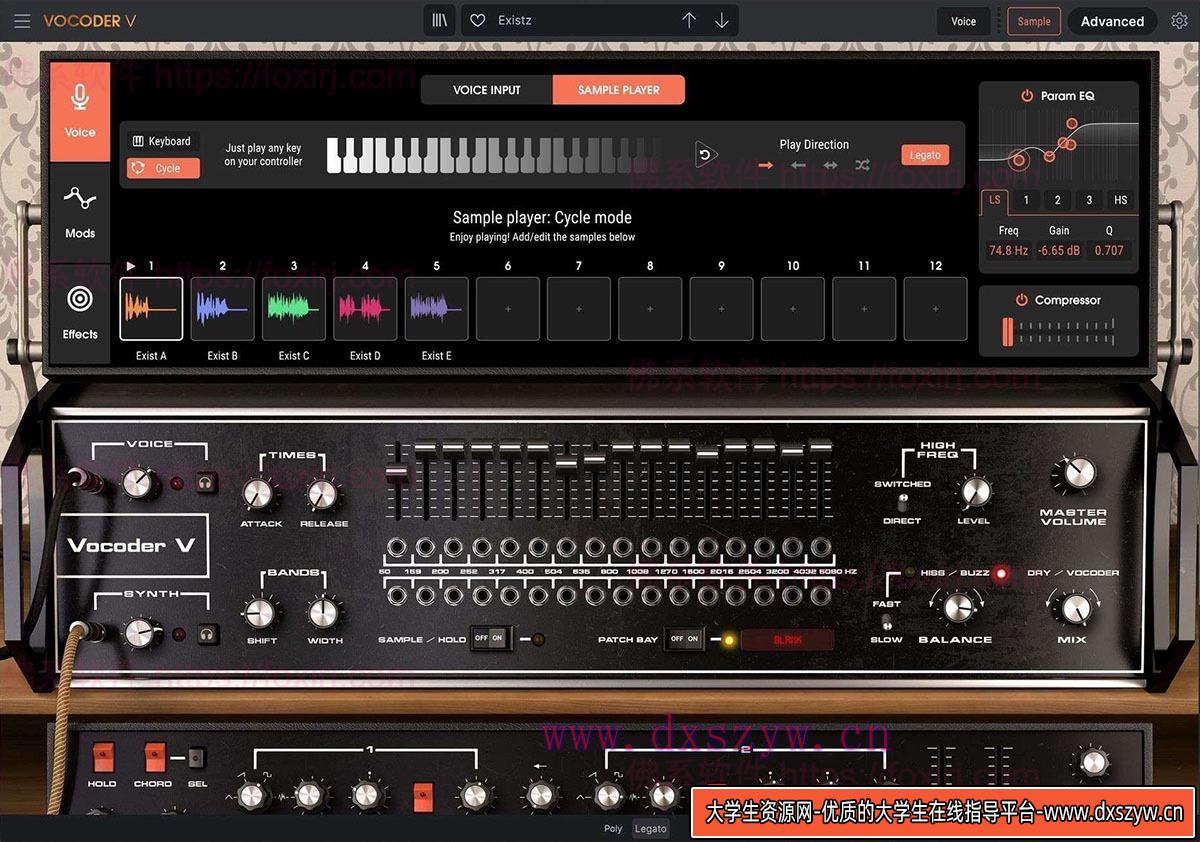Click the Sample button in top bar
Image resolution: width=1200 pixels, height=842 pixels.
1034,21
